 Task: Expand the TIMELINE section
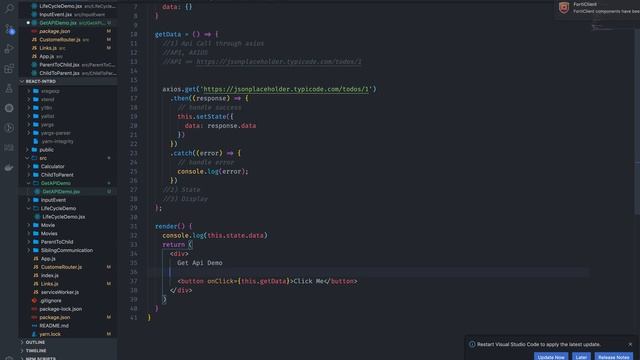pyautogui.click(x=68, y=351)
